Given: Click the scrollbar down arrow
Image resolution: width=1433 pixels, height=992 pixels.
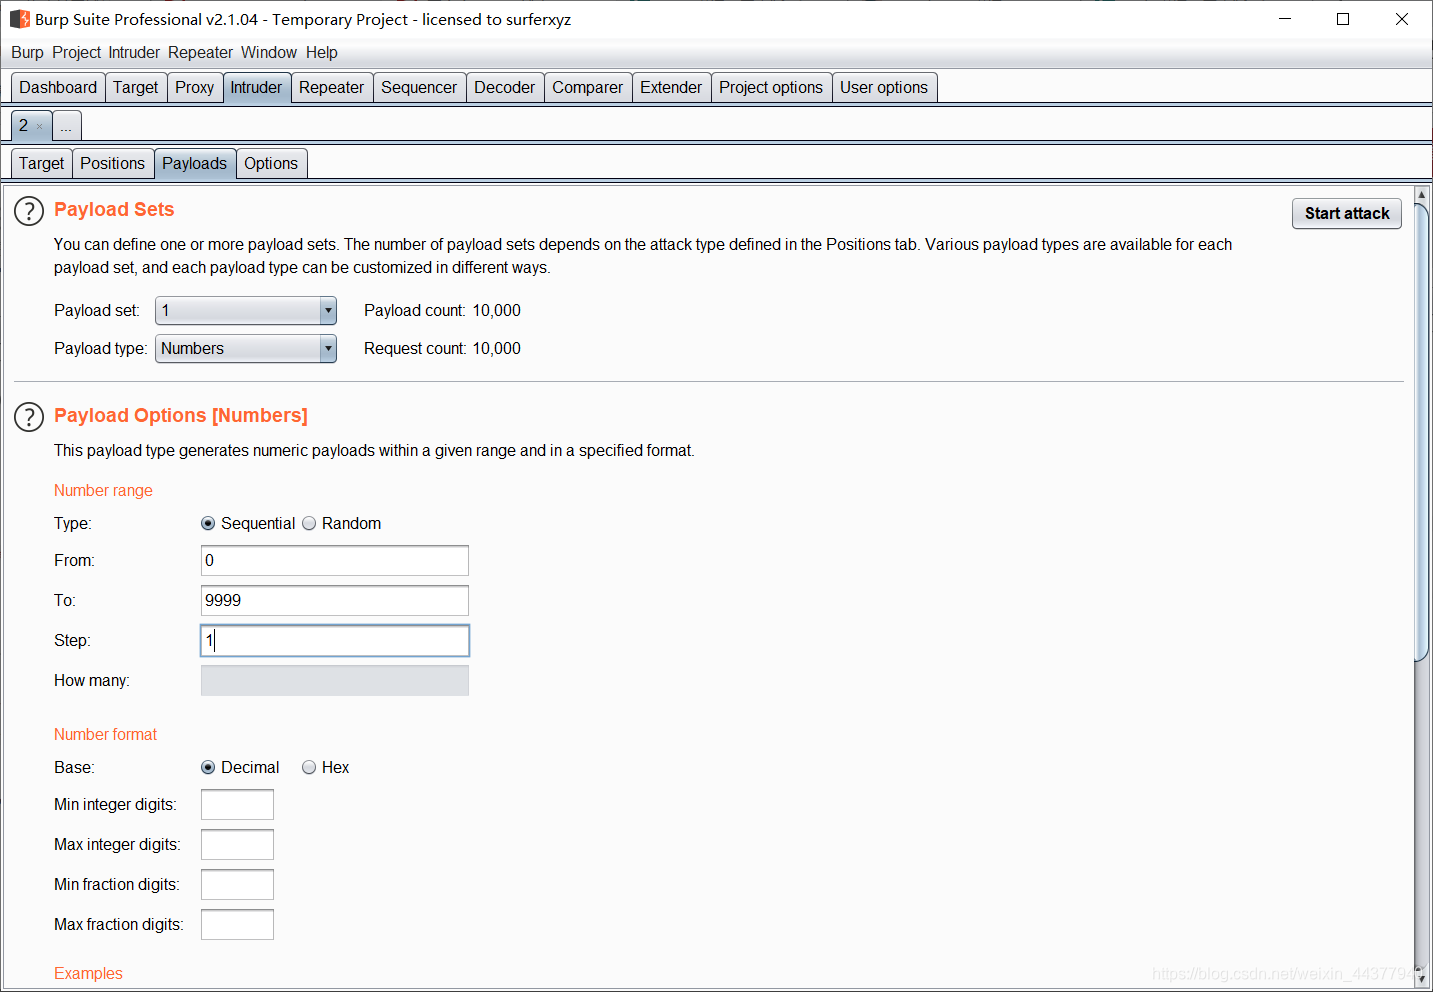Looking at the screenshot, I should click(x=1421, y=981).
